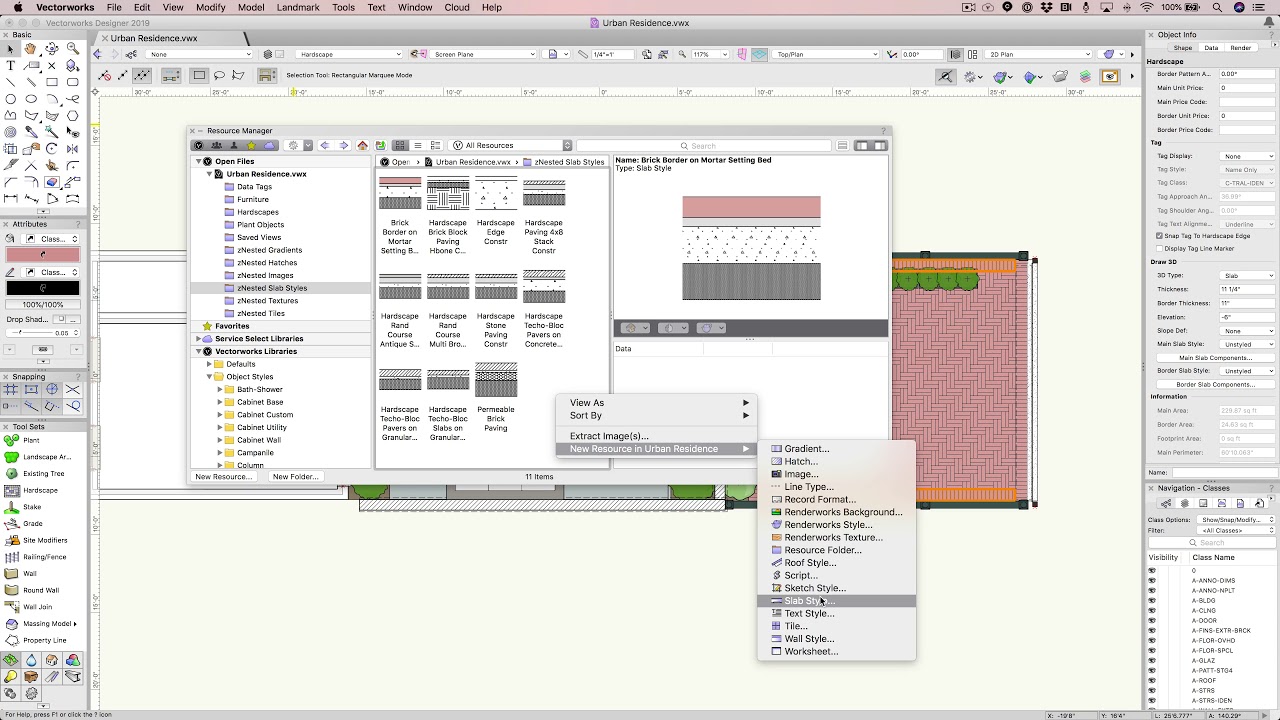Screen dimensions: 1280x720
Task: Click the pink fill color swatch in Attributes
Action: (x=43, y=254)
